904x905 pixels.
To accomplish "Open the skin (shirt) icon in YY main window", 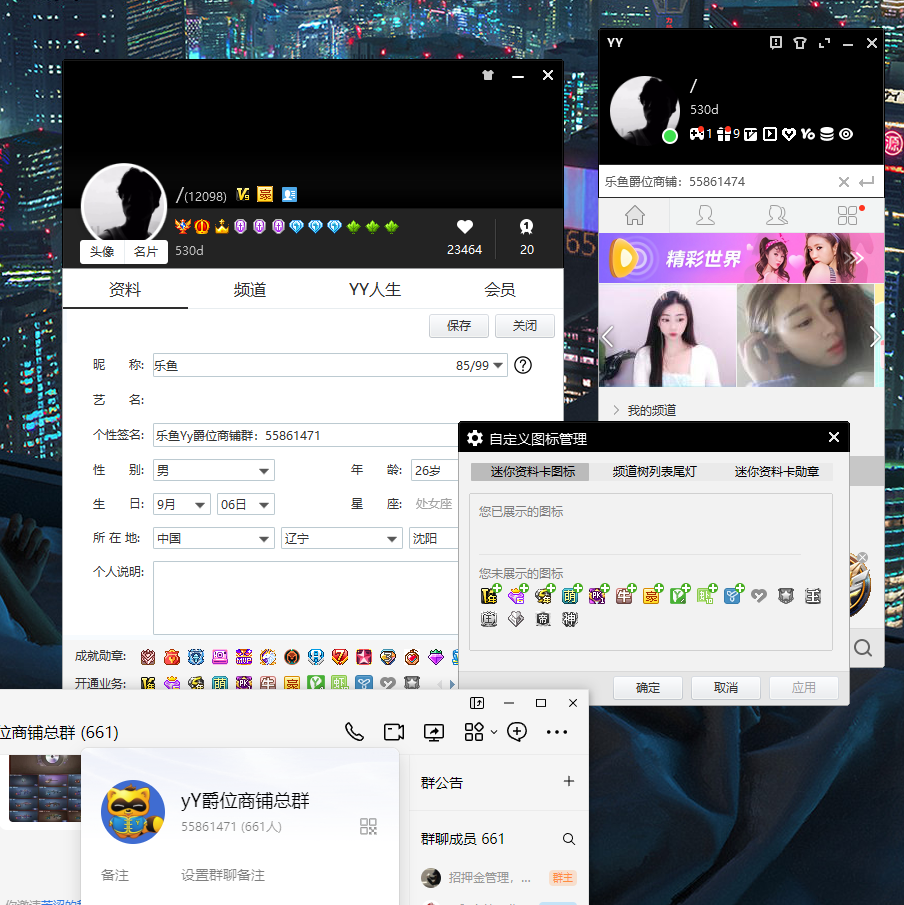I will pos(800,43).
